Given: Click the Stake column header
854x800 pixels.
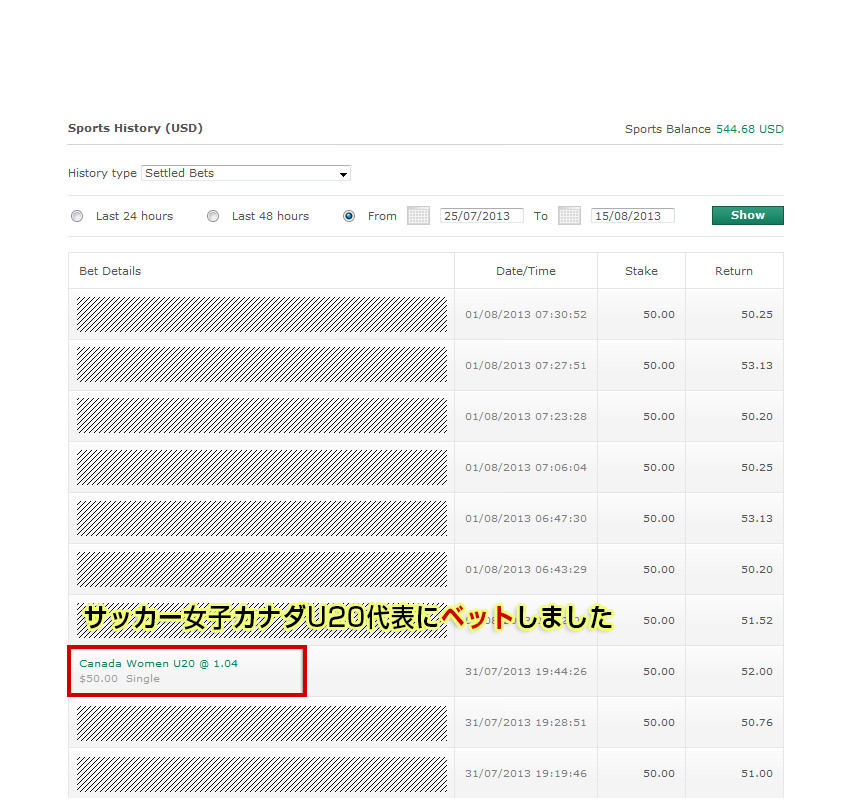Looking at the screenshot, I should (641, 271).
